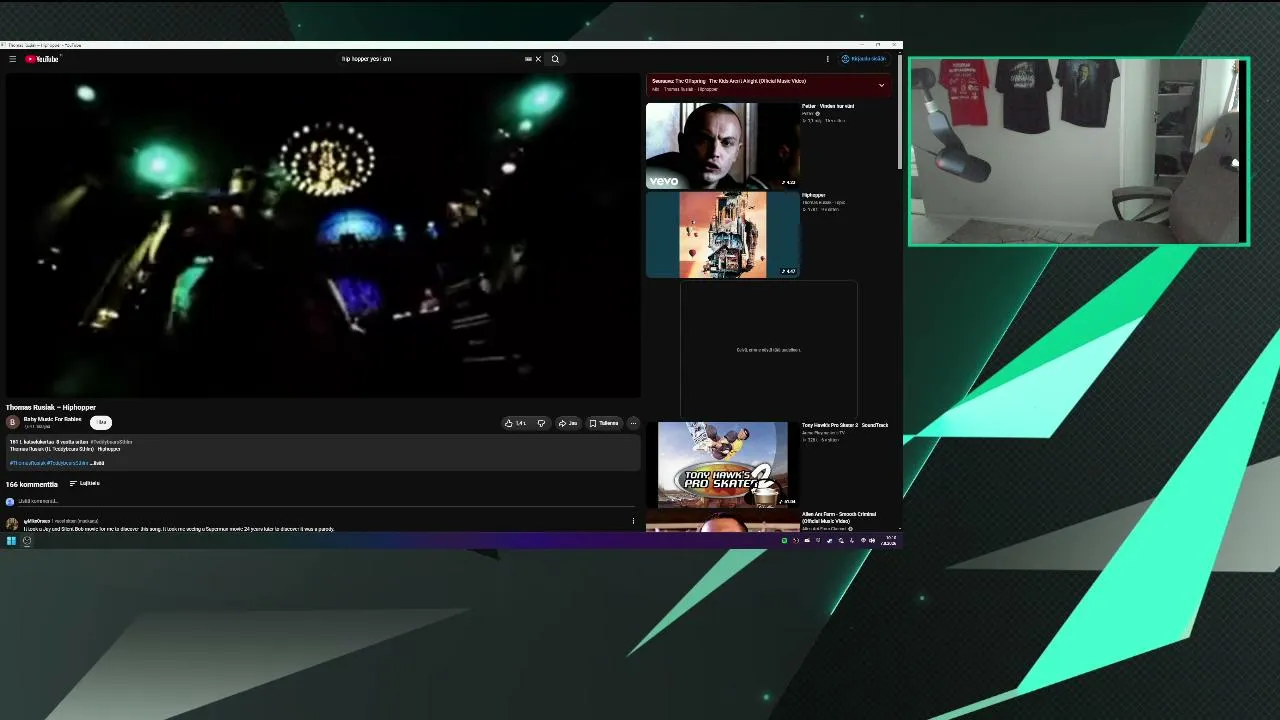The height and width of the screenshot is (720, 1280).
Task: Click the '166 kommenttia' comment count
Action: click(x=32, y=484)
